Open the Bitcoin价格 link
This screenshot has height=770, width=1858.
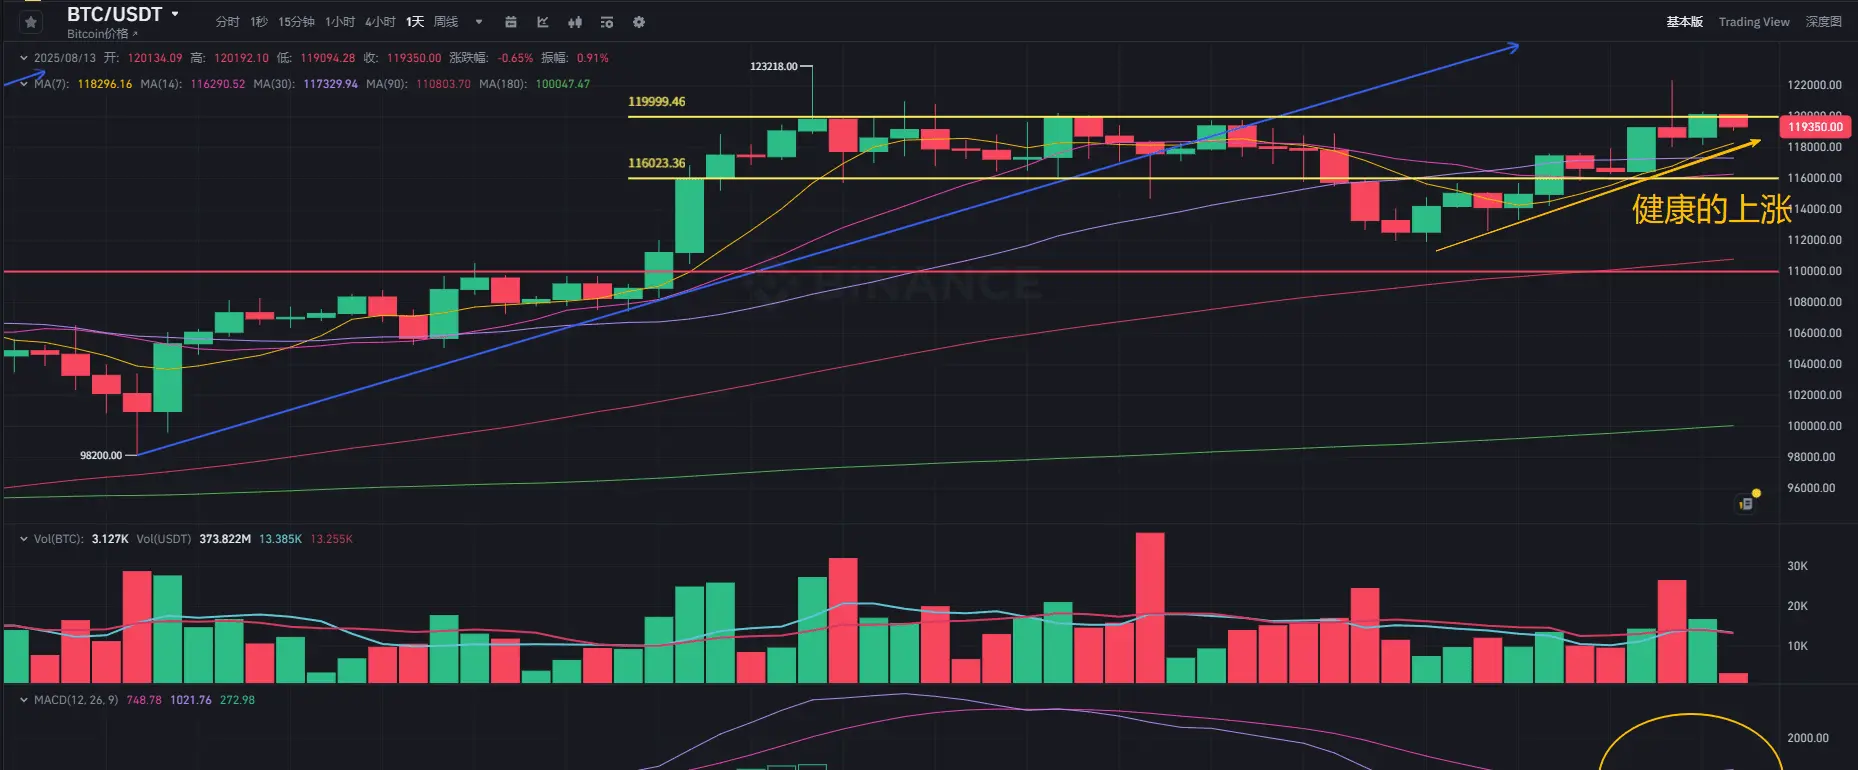pos(102,34)
